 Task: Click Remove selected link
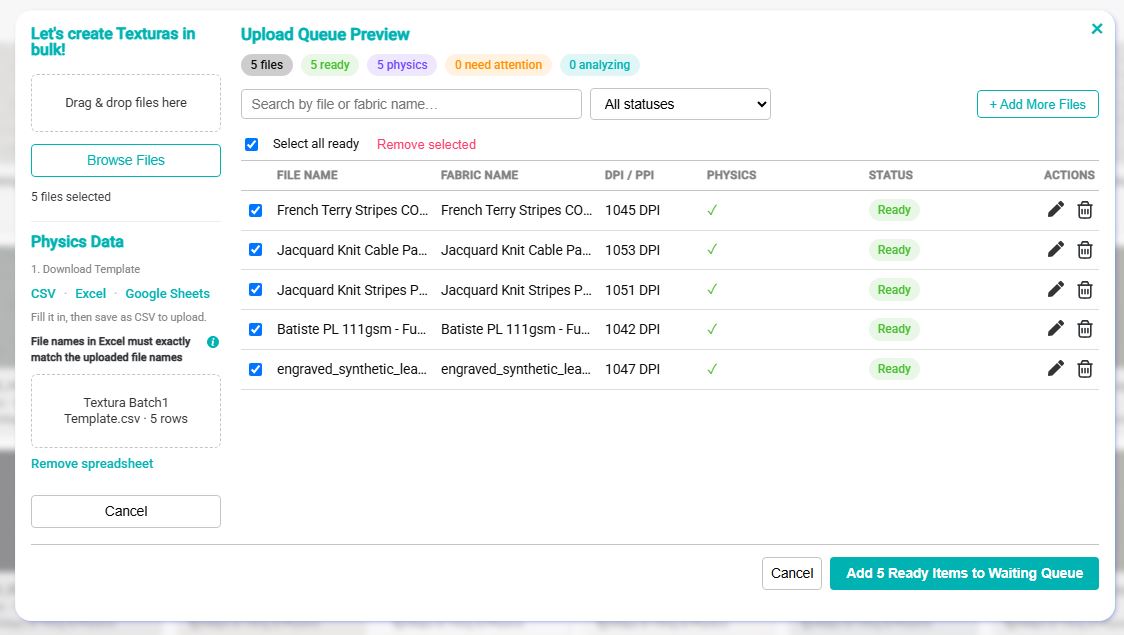pos(427,144)
